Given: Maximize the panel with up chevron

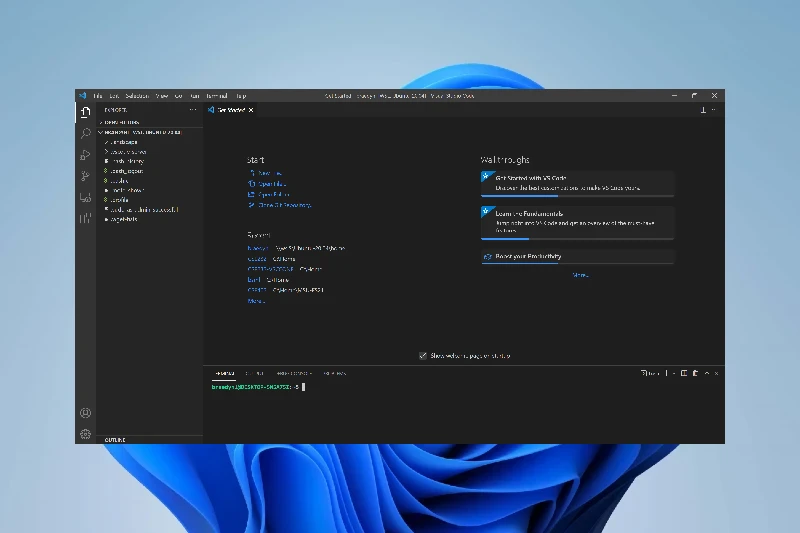Looking at the screenshot, I should coord(707,373).
